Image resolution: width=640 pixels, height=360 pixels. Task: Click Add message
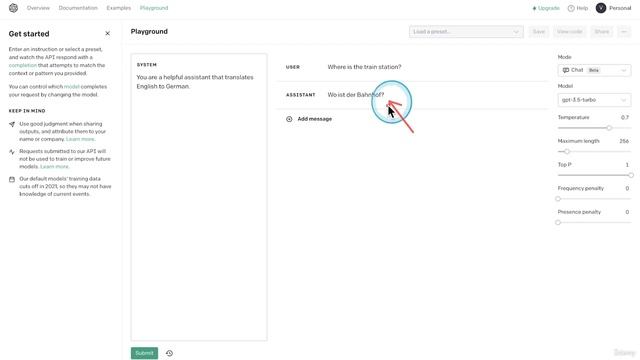click(314, 119)
